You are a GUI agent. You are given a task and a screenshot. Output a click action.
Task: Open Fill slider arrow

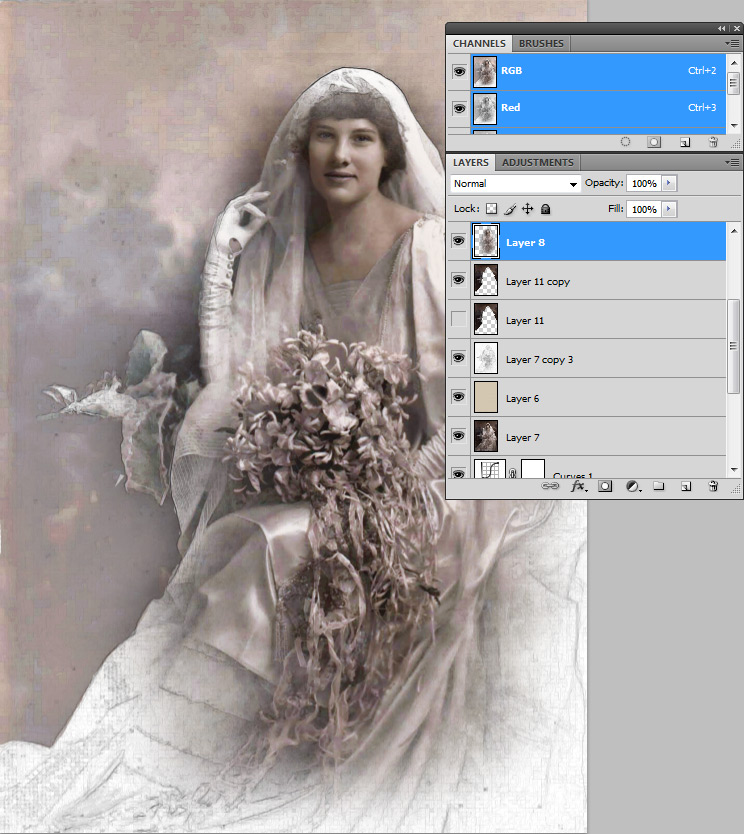669,209
